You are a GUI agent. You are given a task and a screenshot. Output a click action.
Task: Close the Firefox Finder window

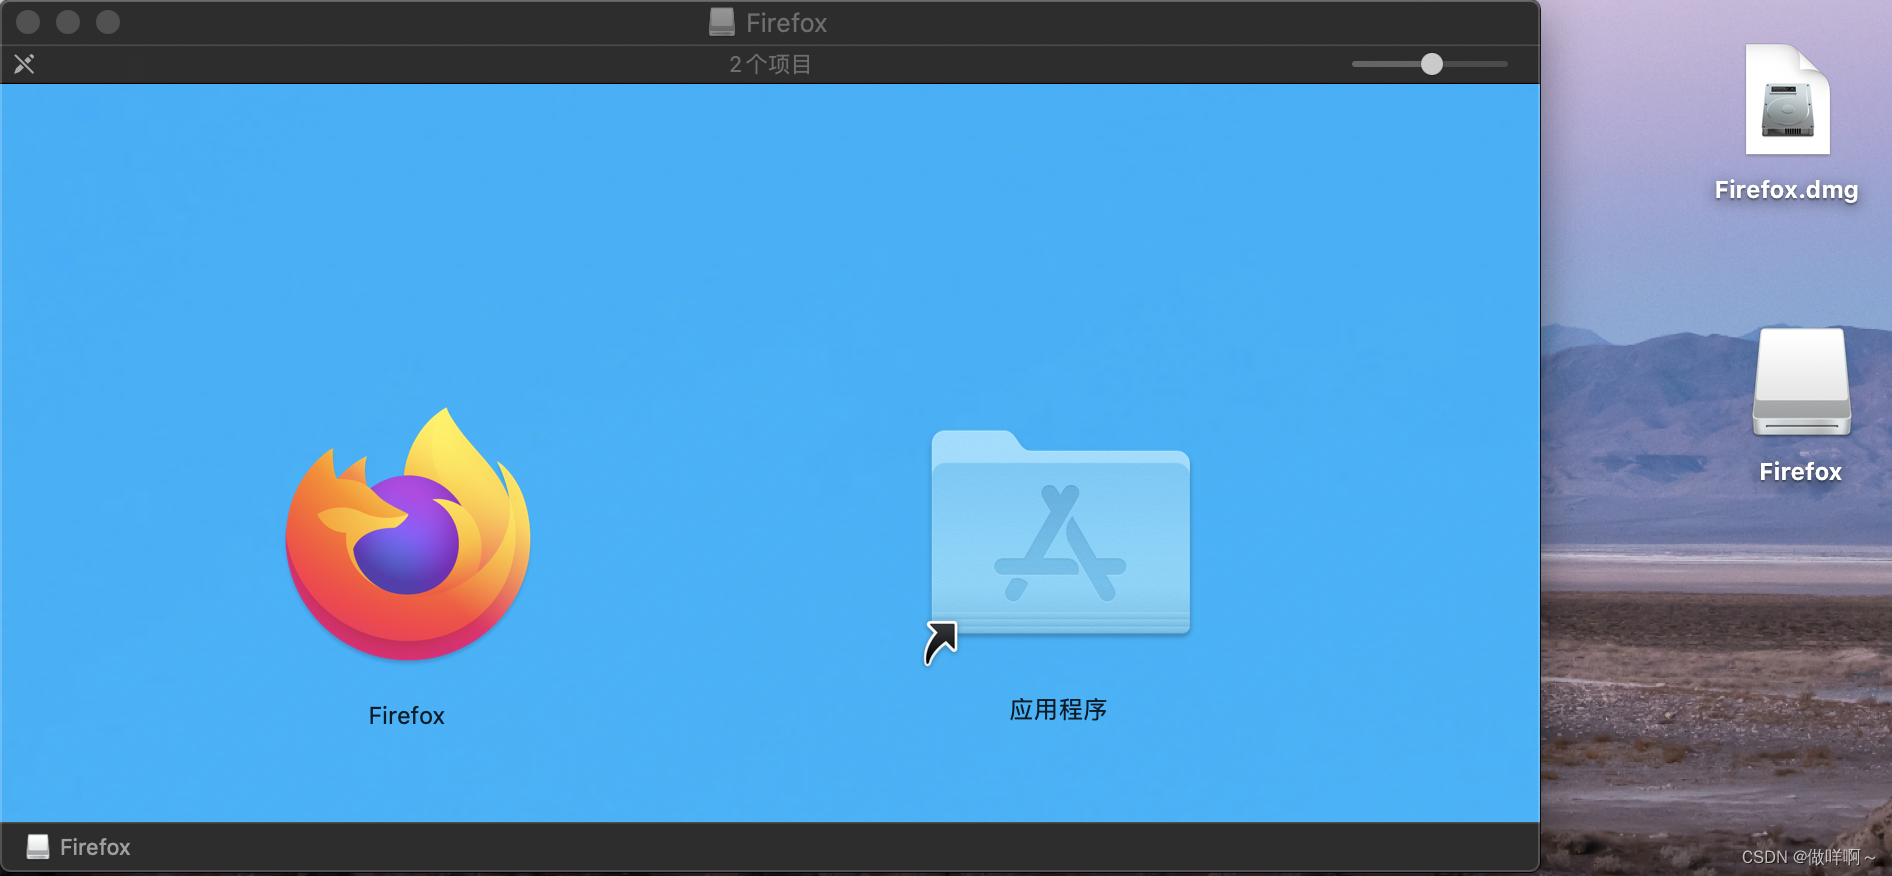coord(28,22)
